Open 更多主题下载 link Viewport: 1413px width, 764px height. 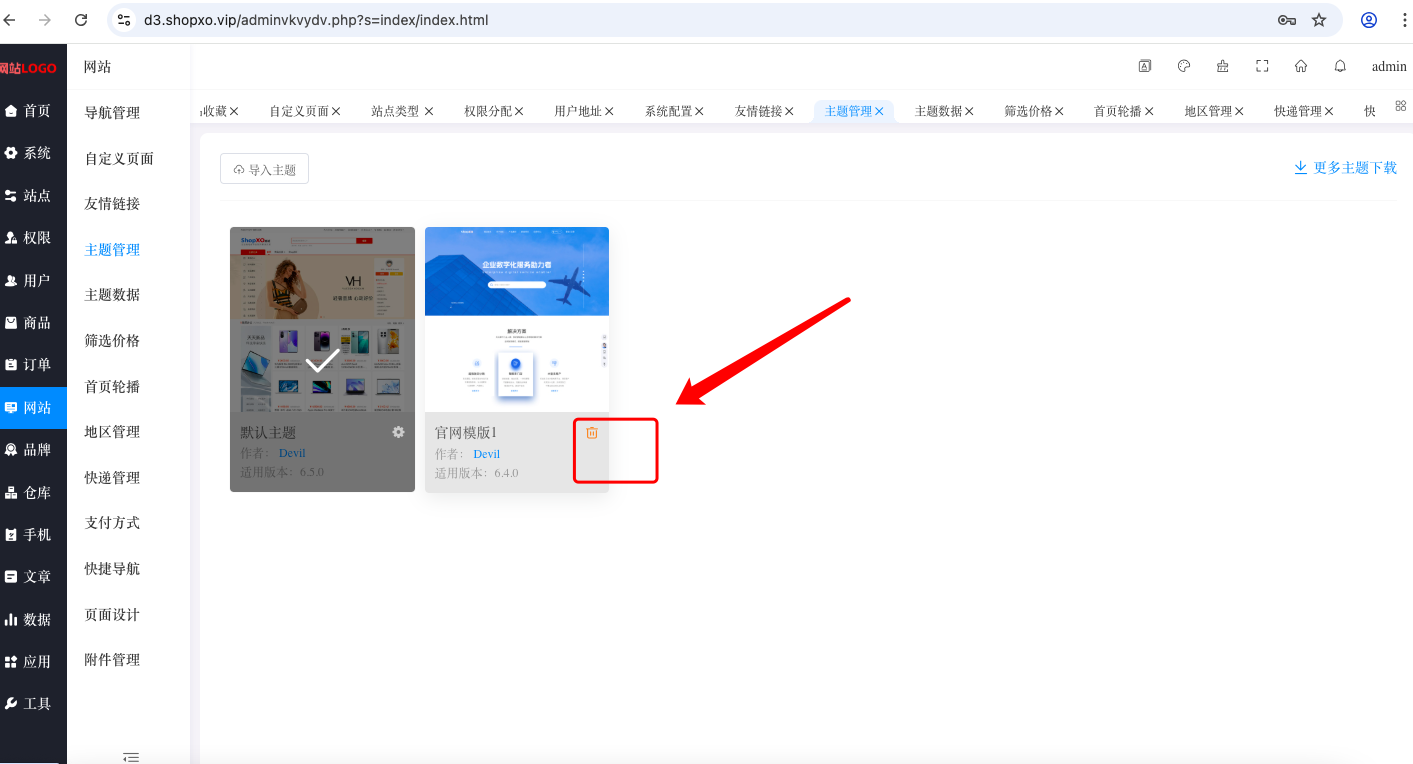[x=1345, y=168]
